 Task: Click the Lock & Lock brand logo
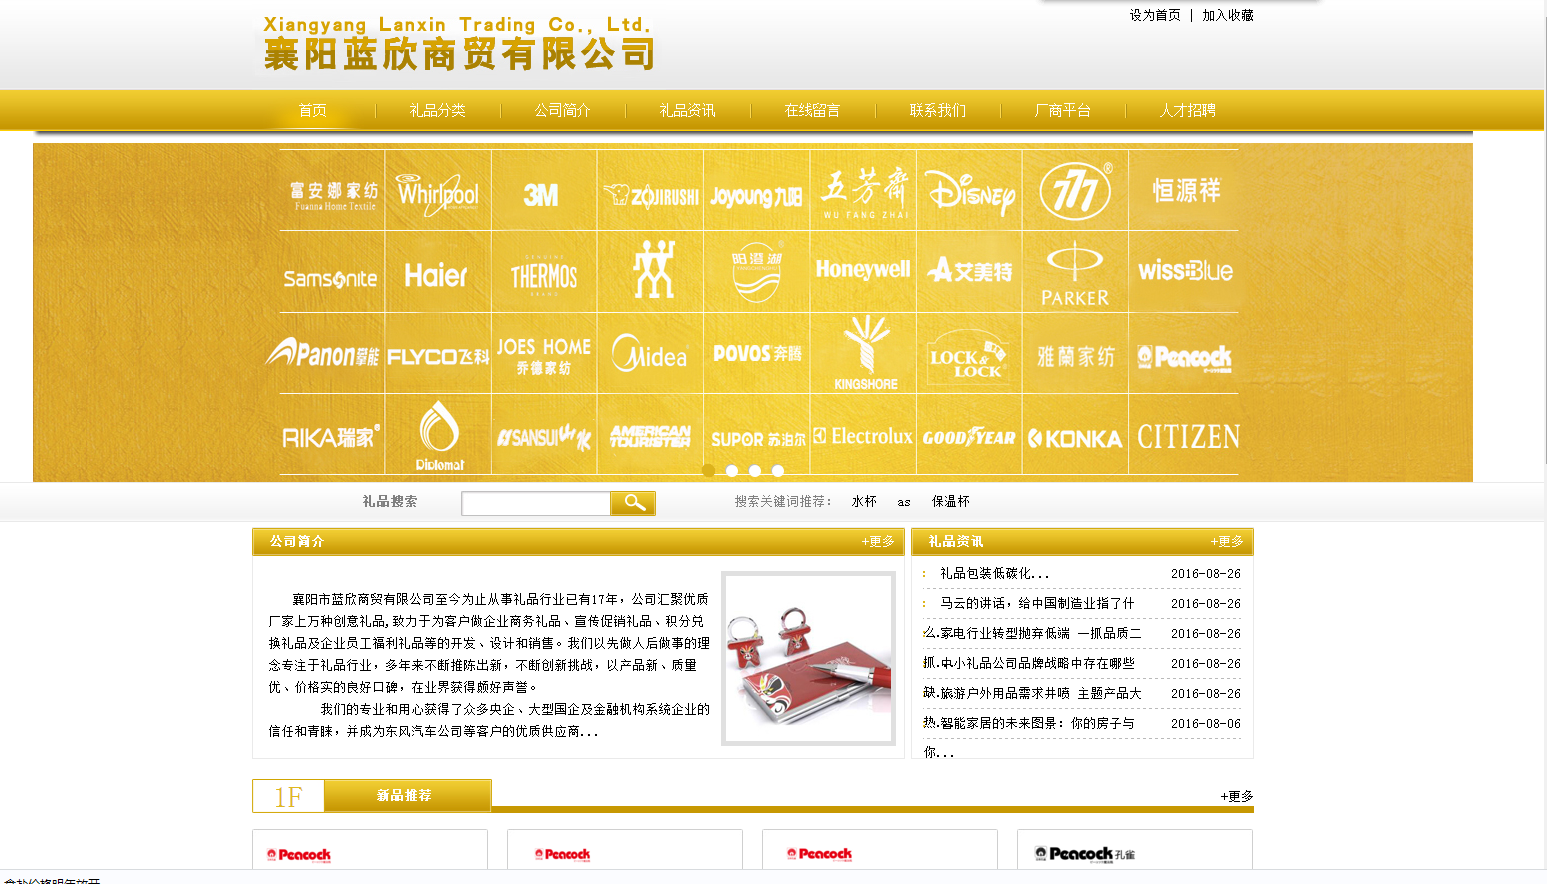point(968,357)
